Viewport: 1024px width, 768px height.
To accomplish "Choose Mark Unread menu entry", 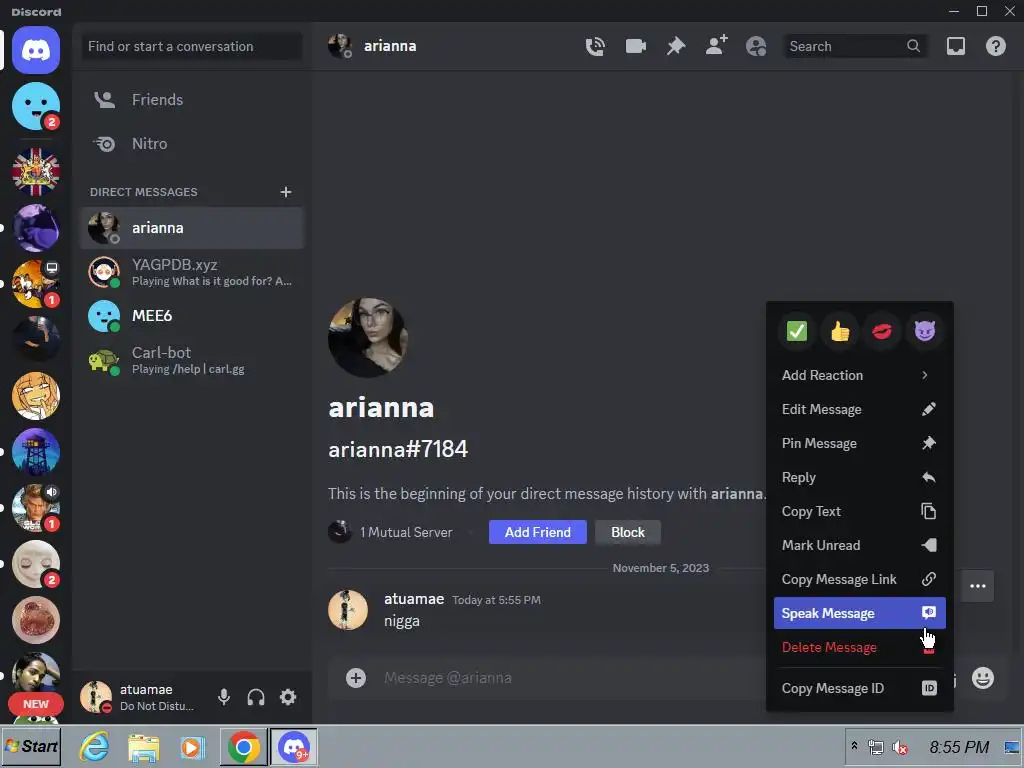I will point(859,545).
